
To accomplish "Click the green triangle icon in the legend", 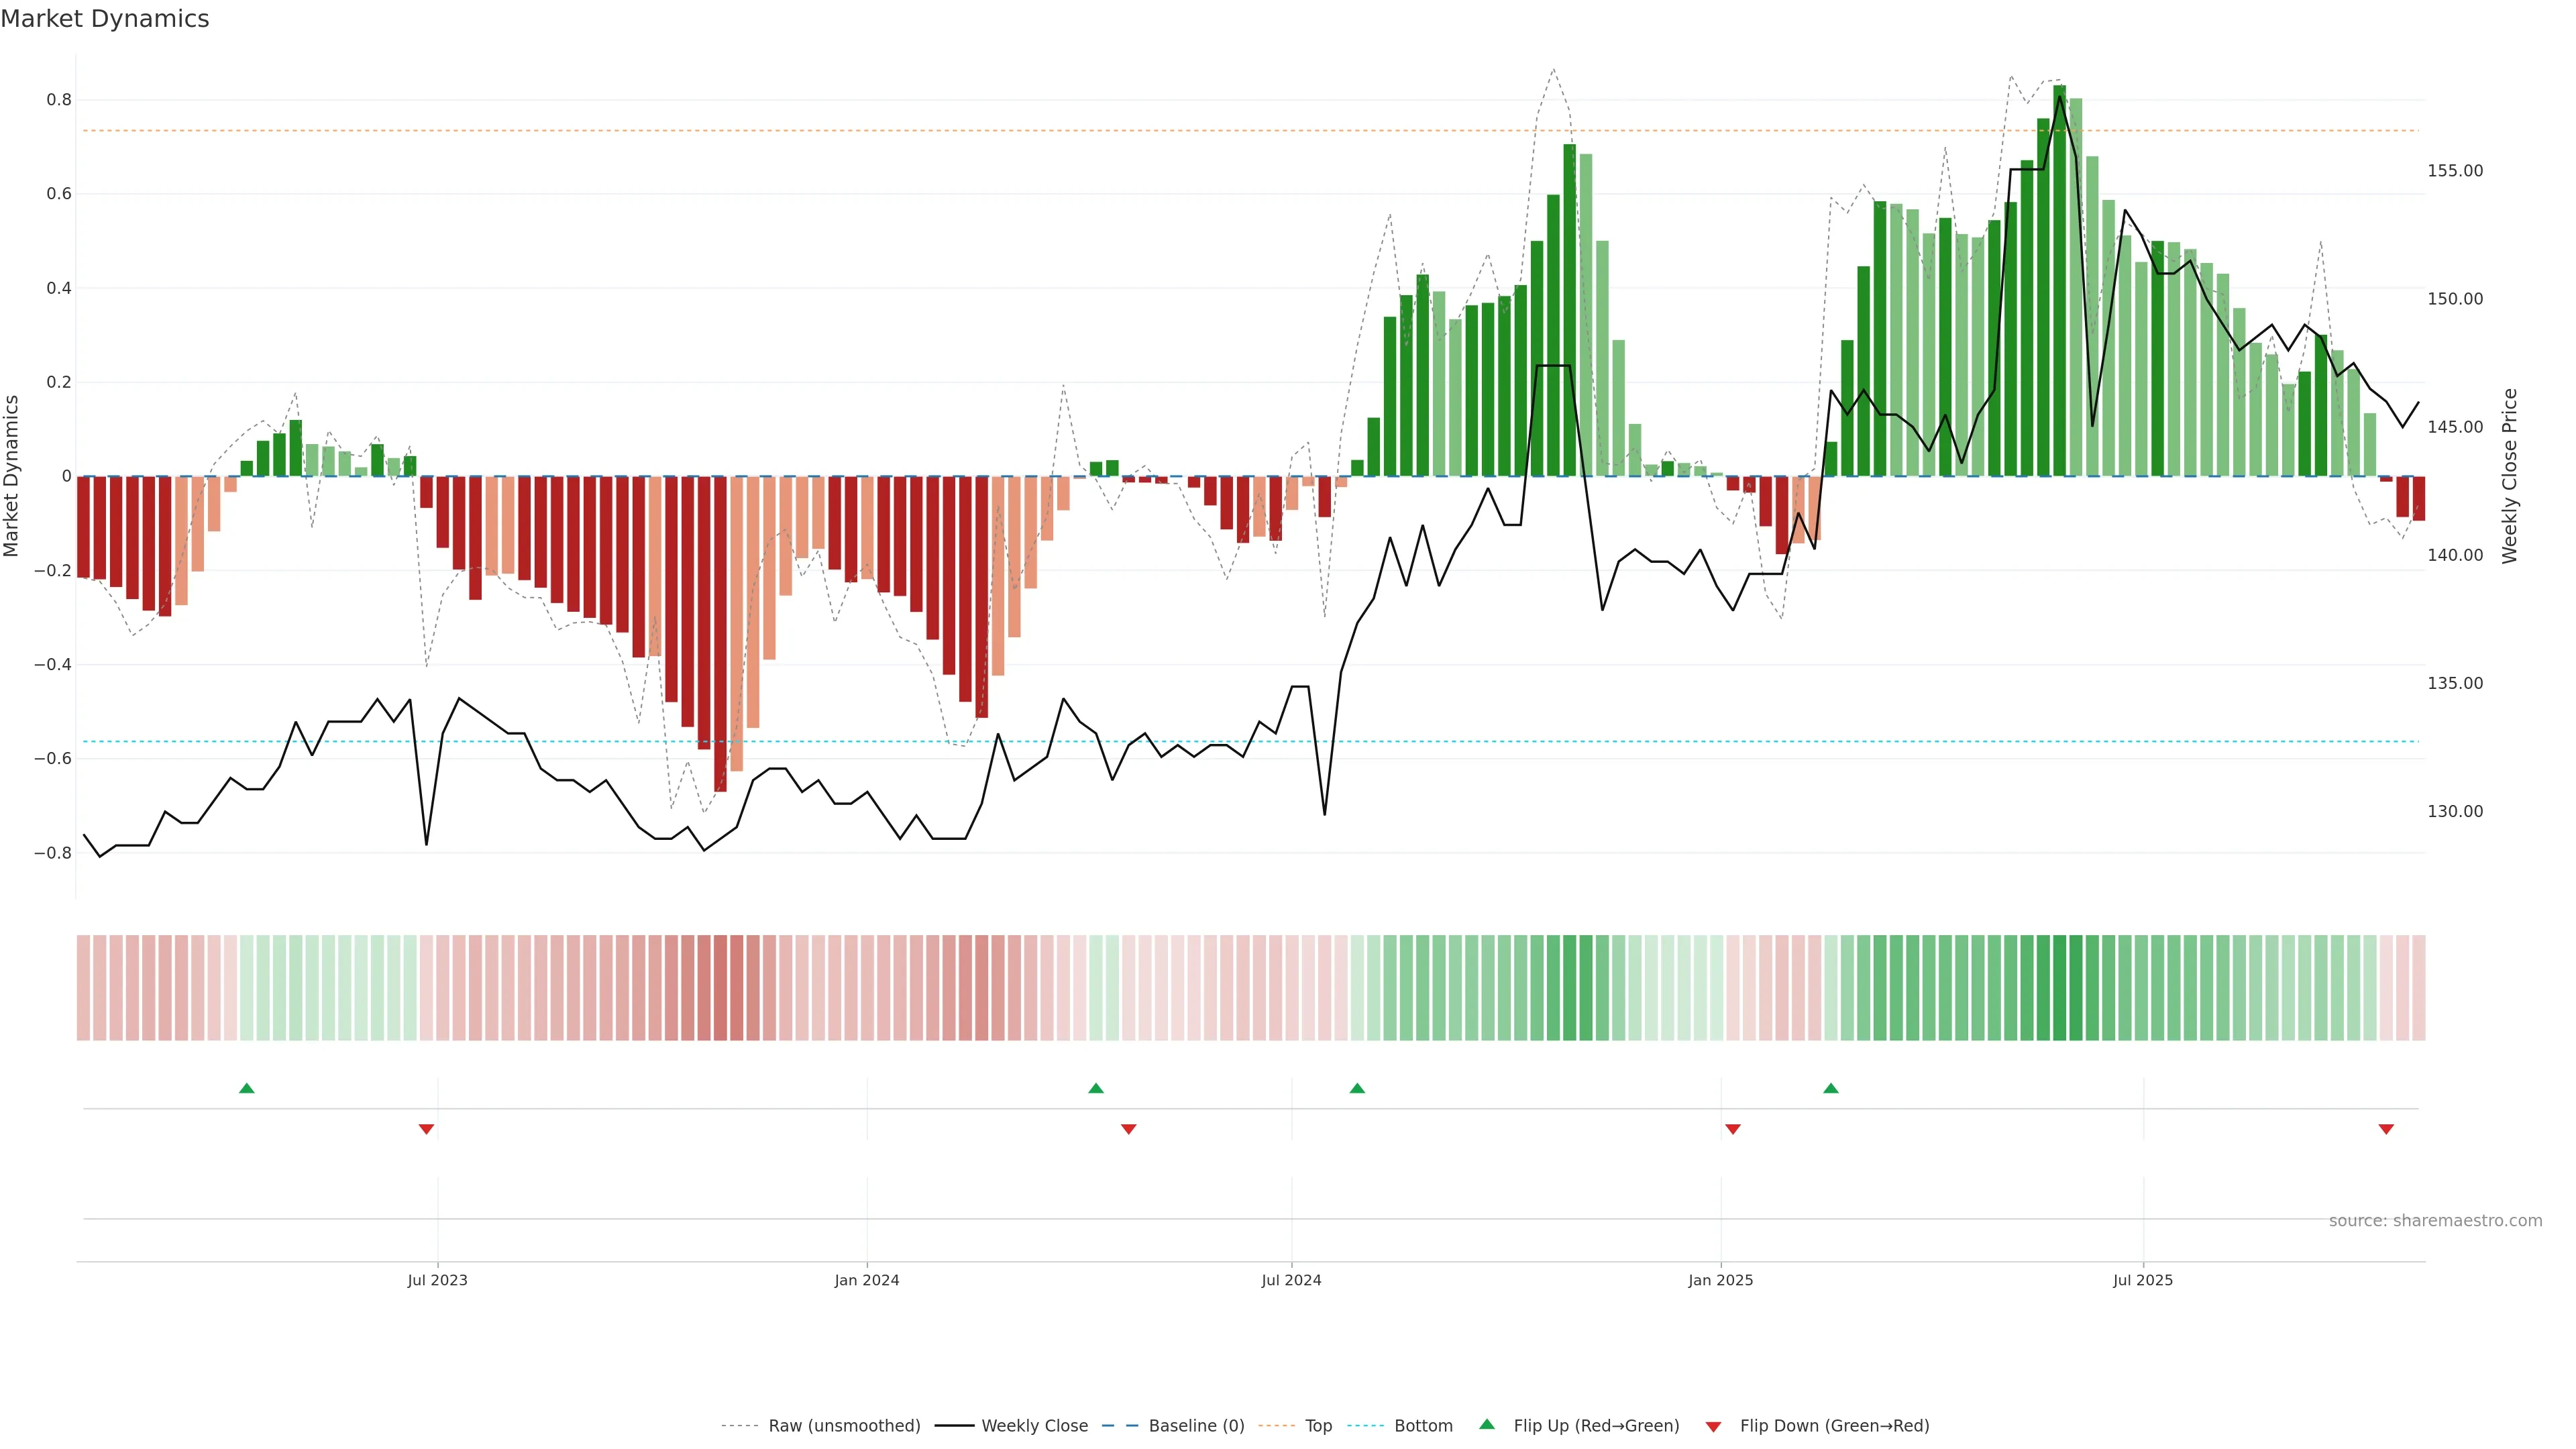I will click(x=1487, y=1424).
